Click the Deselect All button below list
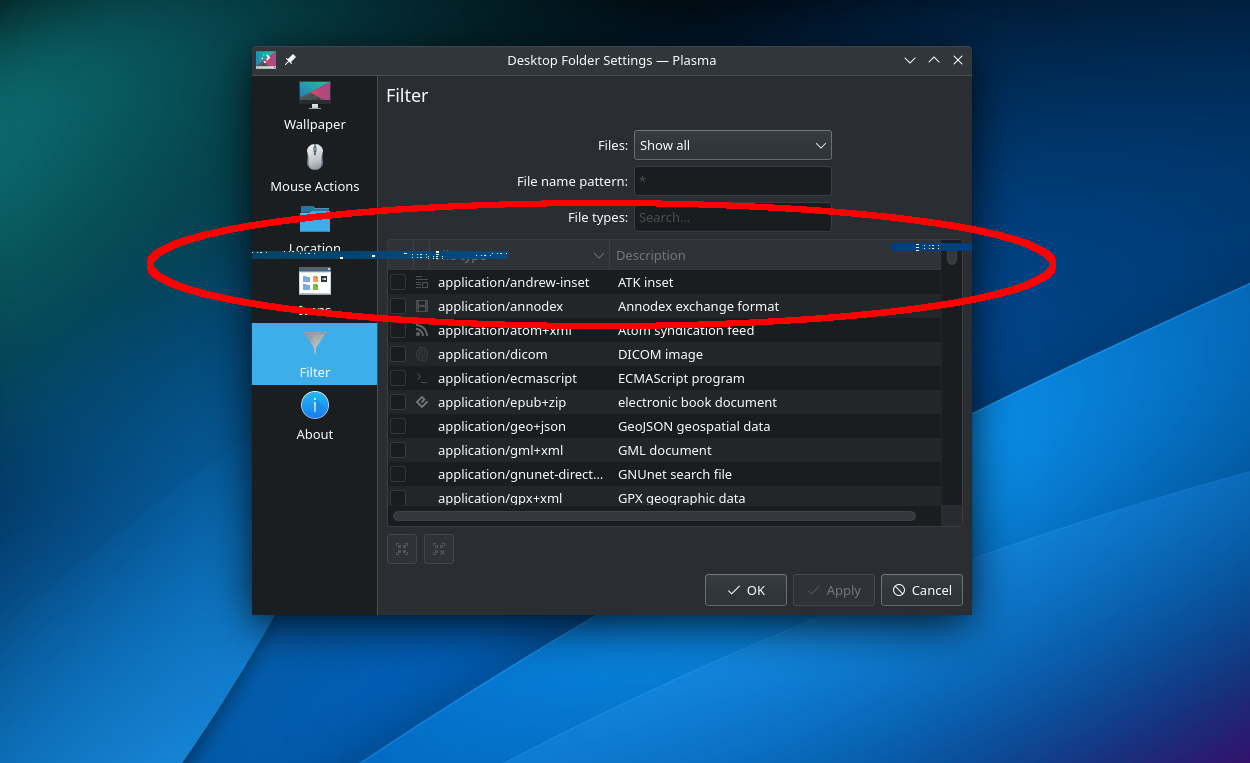Image resolution: width=1250 pixels, height=763 pixels. [439, 549]
